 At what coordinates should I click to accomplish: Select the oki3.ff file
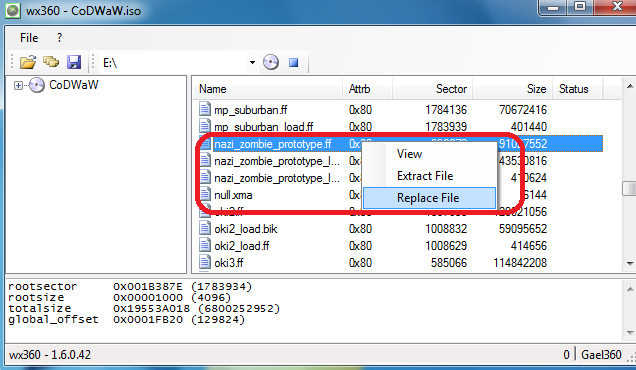point(229,263)
